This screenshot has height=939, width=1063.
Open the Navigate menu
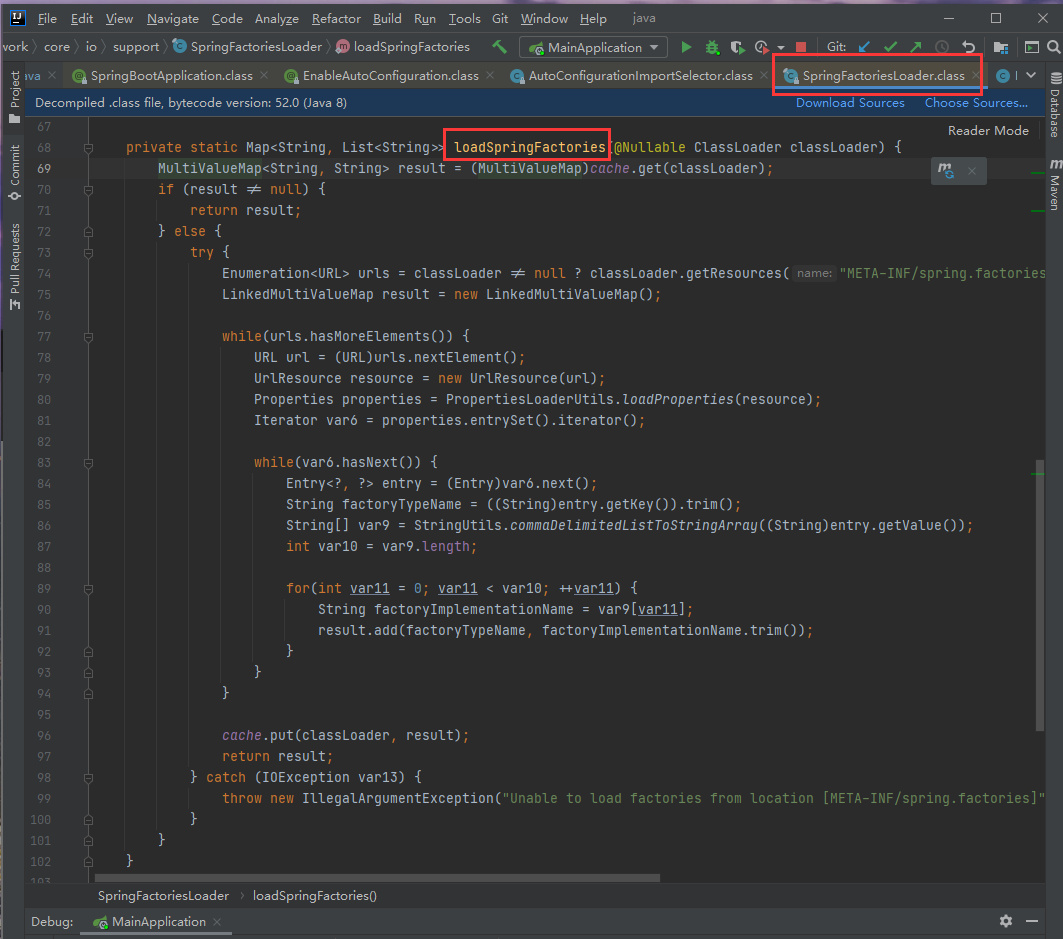[172, 18]
